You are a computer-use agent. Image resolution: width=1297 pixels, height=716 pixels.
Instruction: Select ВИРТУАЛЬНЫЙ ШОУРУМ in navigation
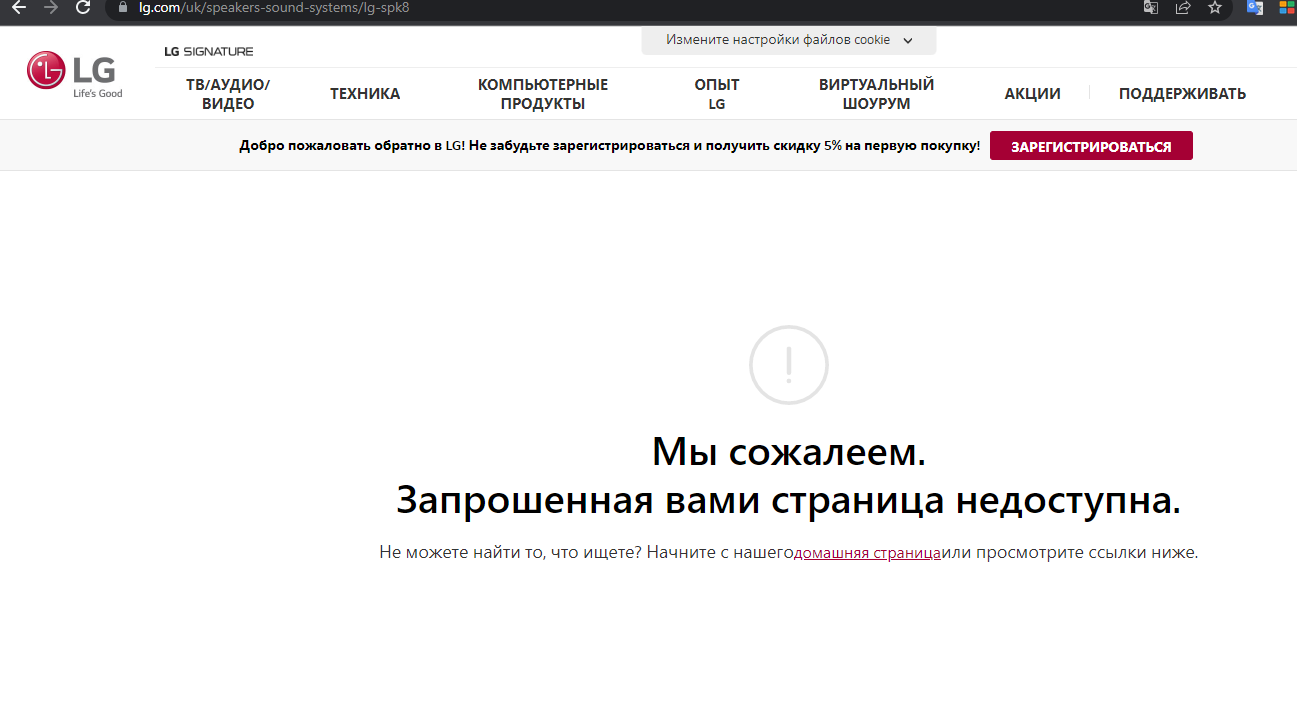[x=876, y=94]
